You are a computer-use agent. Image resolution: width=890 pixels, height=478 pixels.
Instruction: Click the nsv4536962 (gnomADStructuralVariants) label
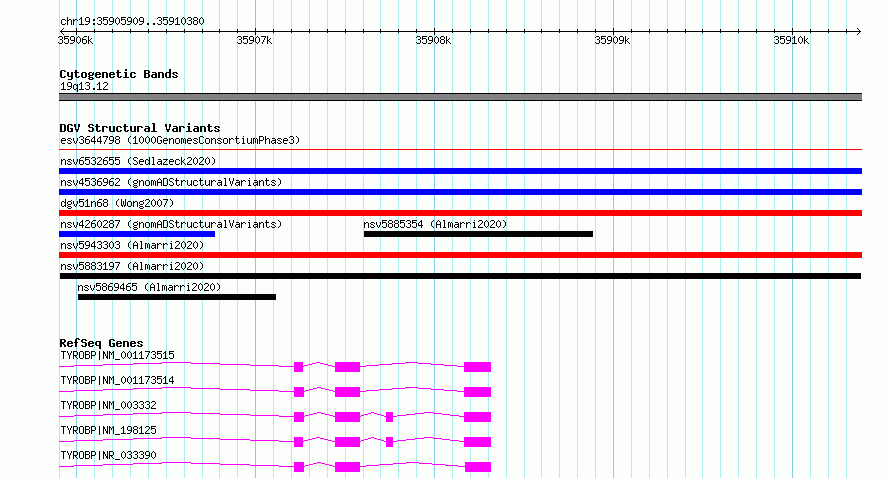[171, 182]
